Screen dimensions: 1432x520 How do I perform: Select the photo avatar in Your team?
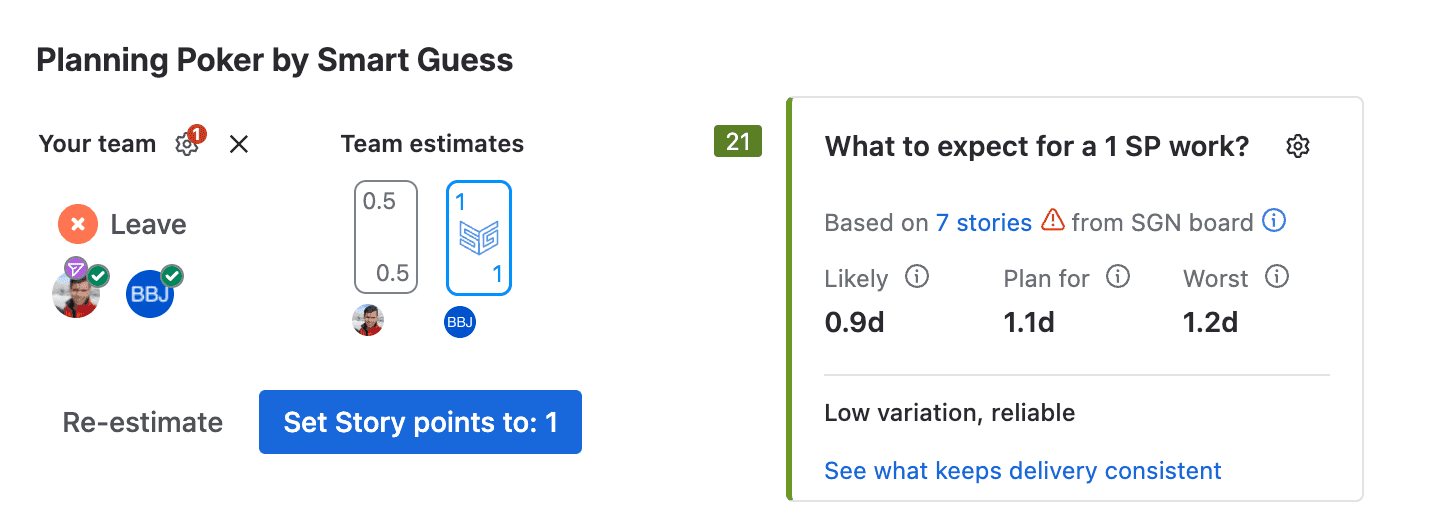pos(76,294)
